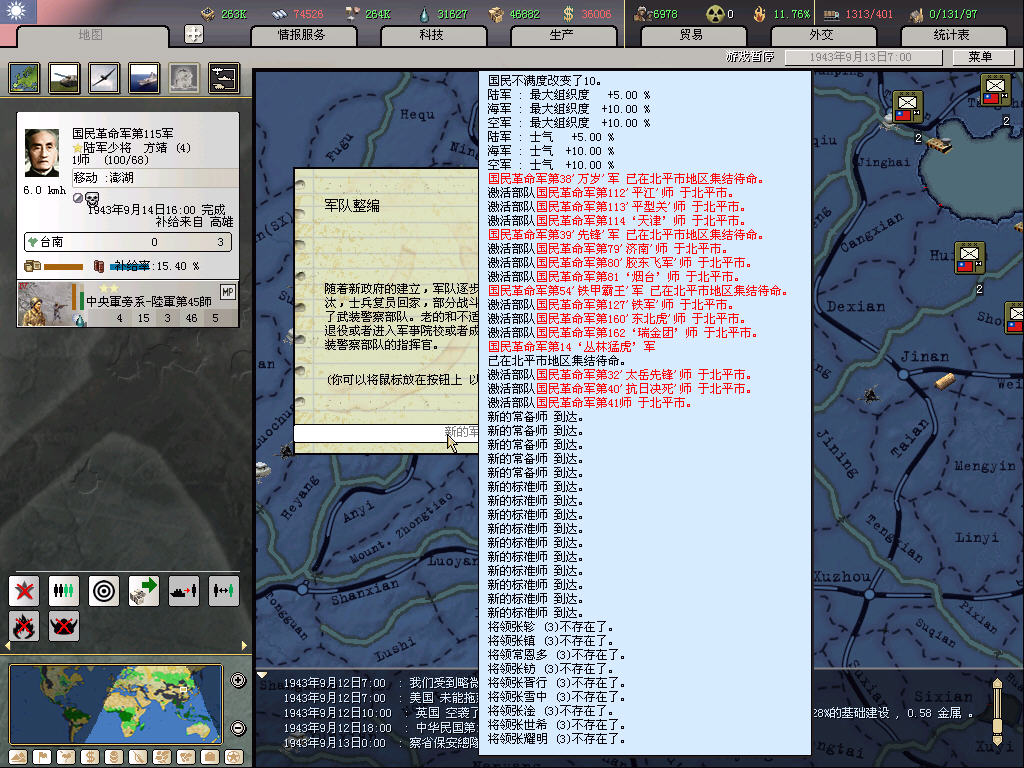Open the naval units list icon

[144, 77]
